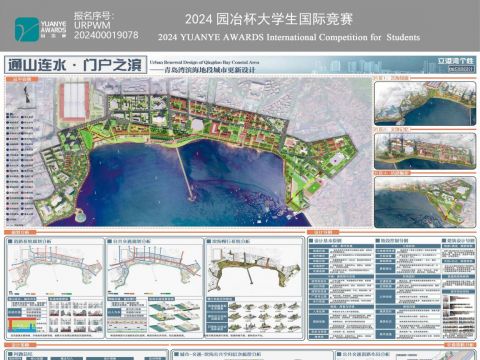
Task: Click the white domed round building on the plan
Action: click(198, 124)
